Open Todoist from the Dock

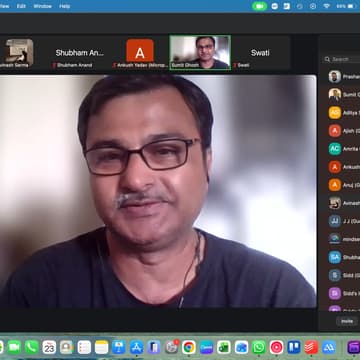(311, 347)
